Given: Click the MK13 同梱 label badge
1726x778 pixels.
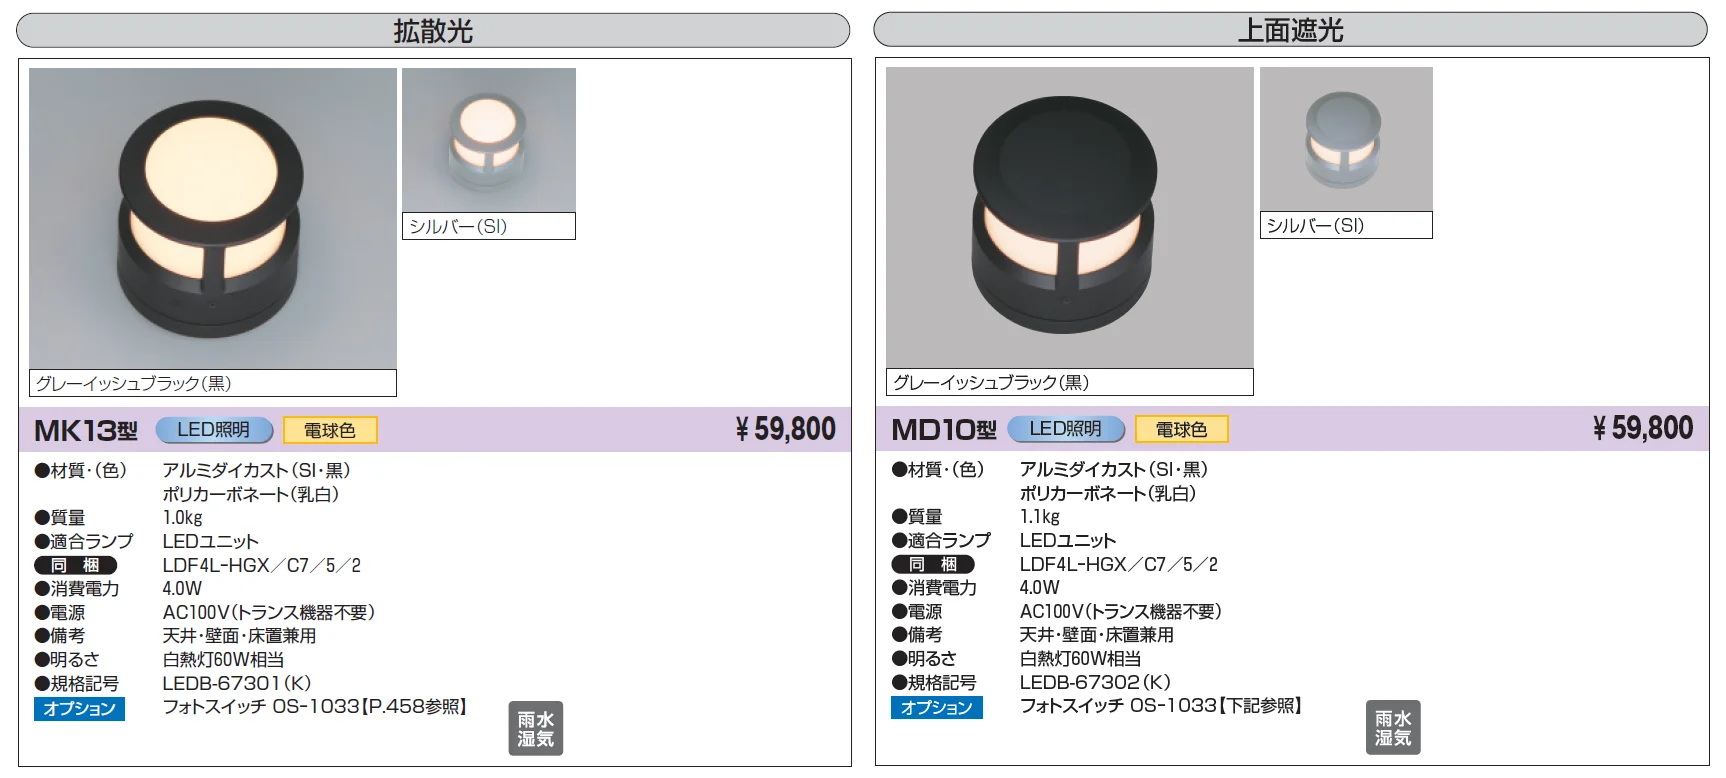Looking at the screenshot, I should (x=76, y=565).
